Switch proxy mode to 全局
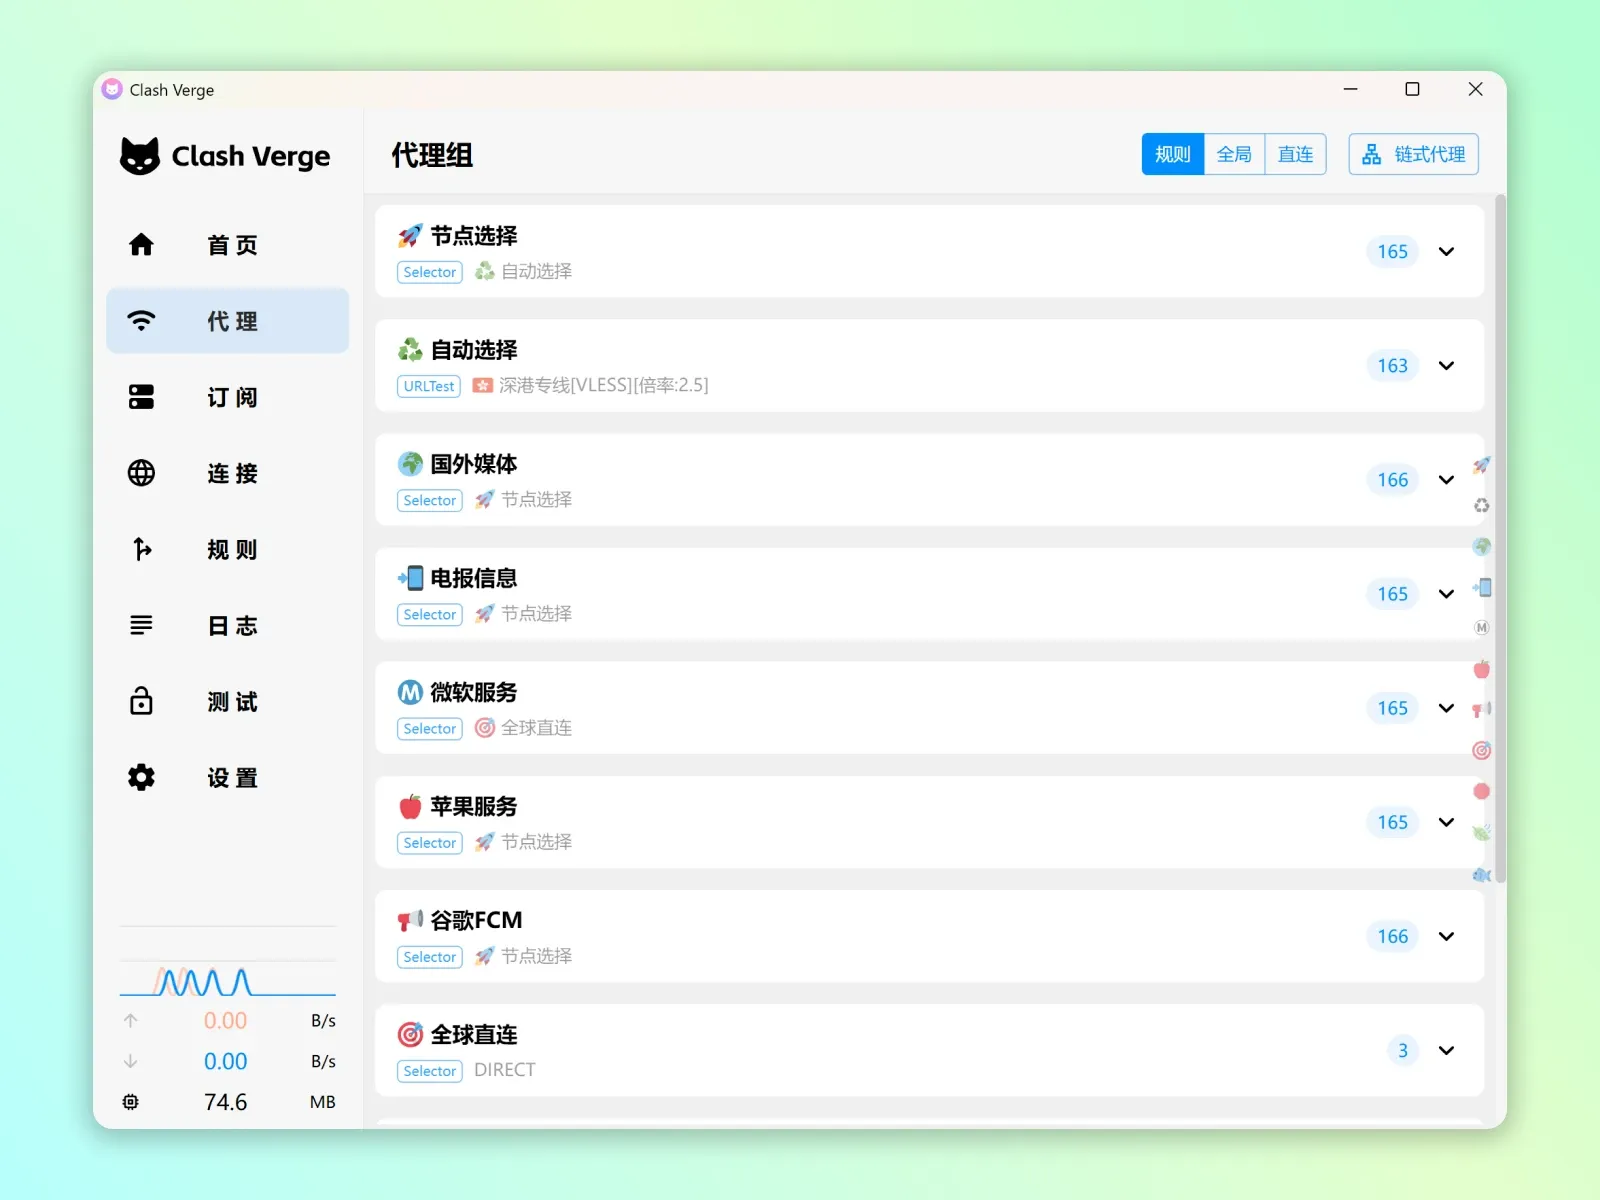 (x=1234, y=154)
